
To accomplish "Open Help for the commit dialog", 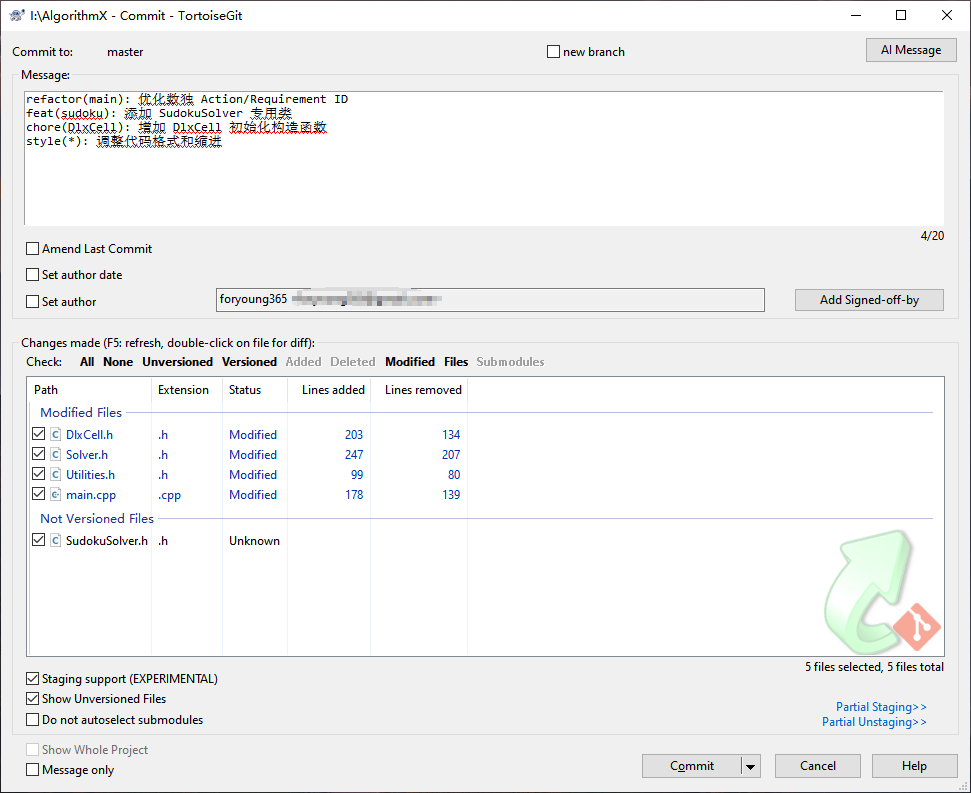I will click(x=914, y=766).
